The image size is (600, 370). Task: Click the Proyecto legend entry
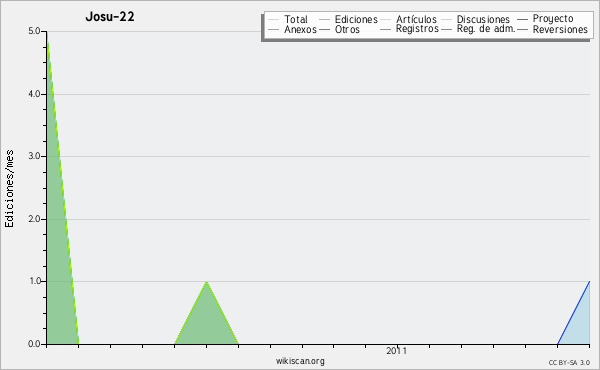[x=545, y=19]
